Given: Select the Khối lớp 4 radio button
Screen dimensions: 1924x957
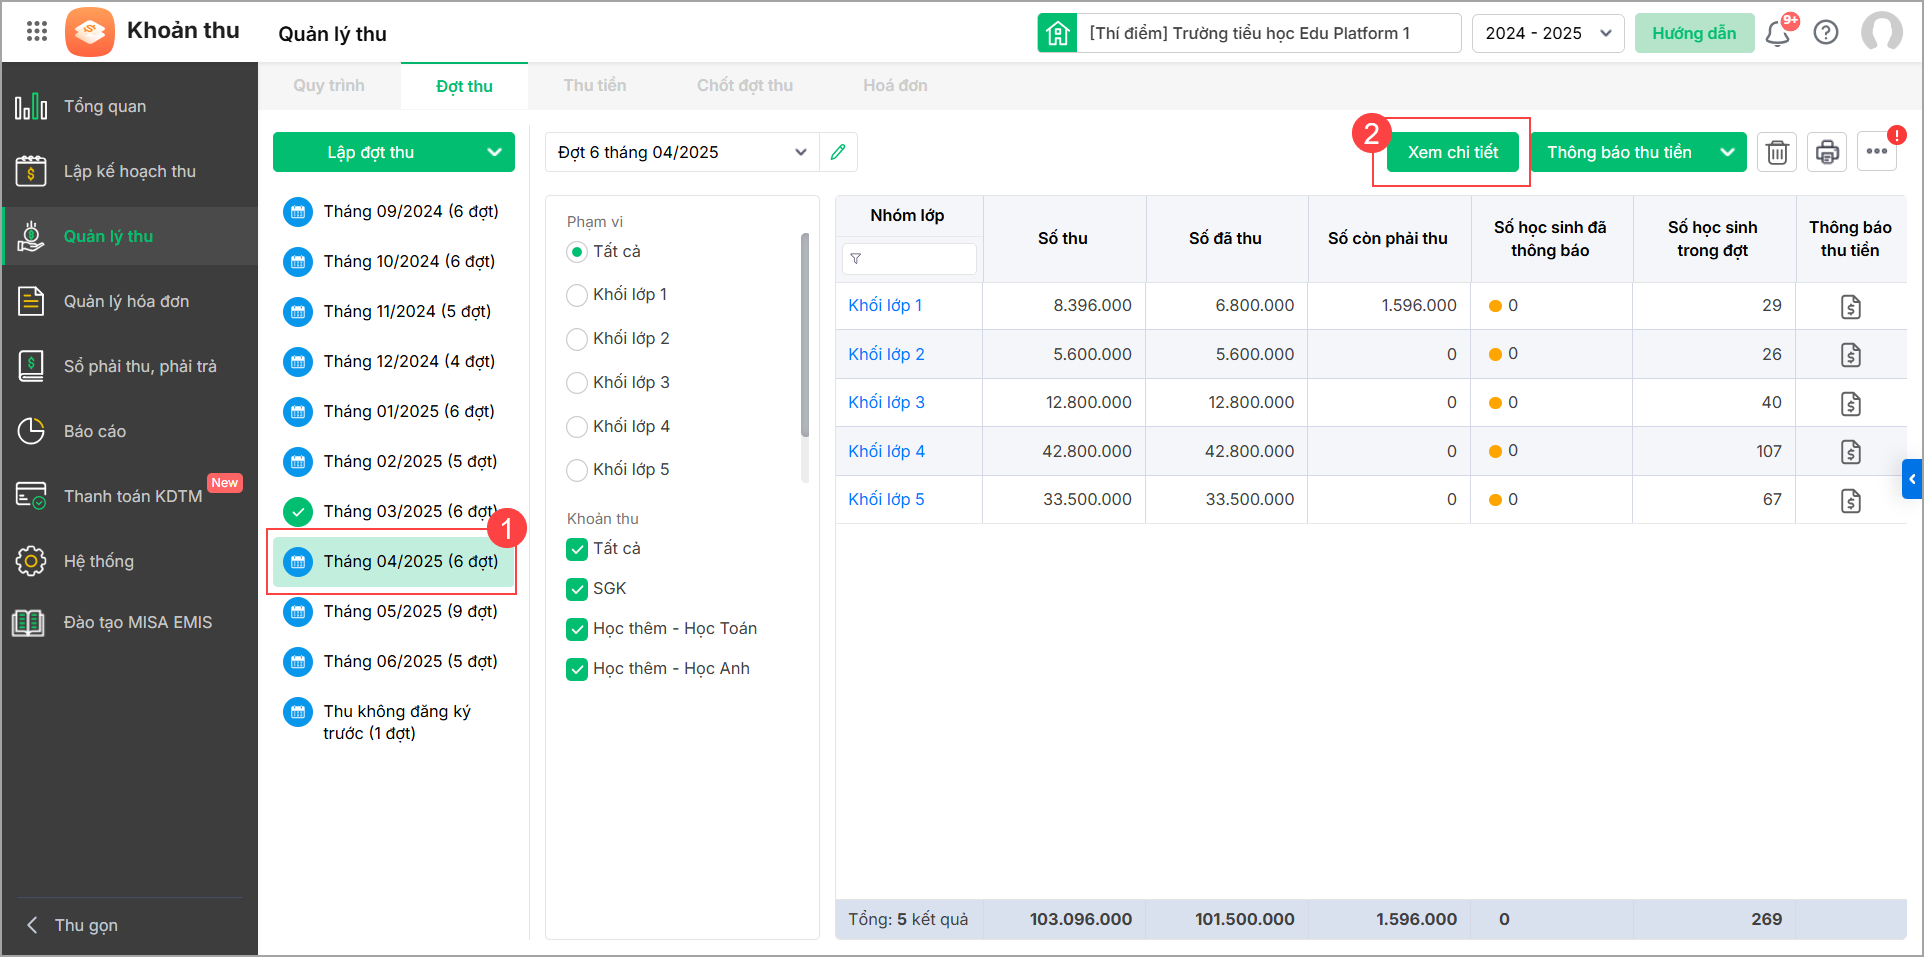Looking at the screenshot, I should pos(577,427).
